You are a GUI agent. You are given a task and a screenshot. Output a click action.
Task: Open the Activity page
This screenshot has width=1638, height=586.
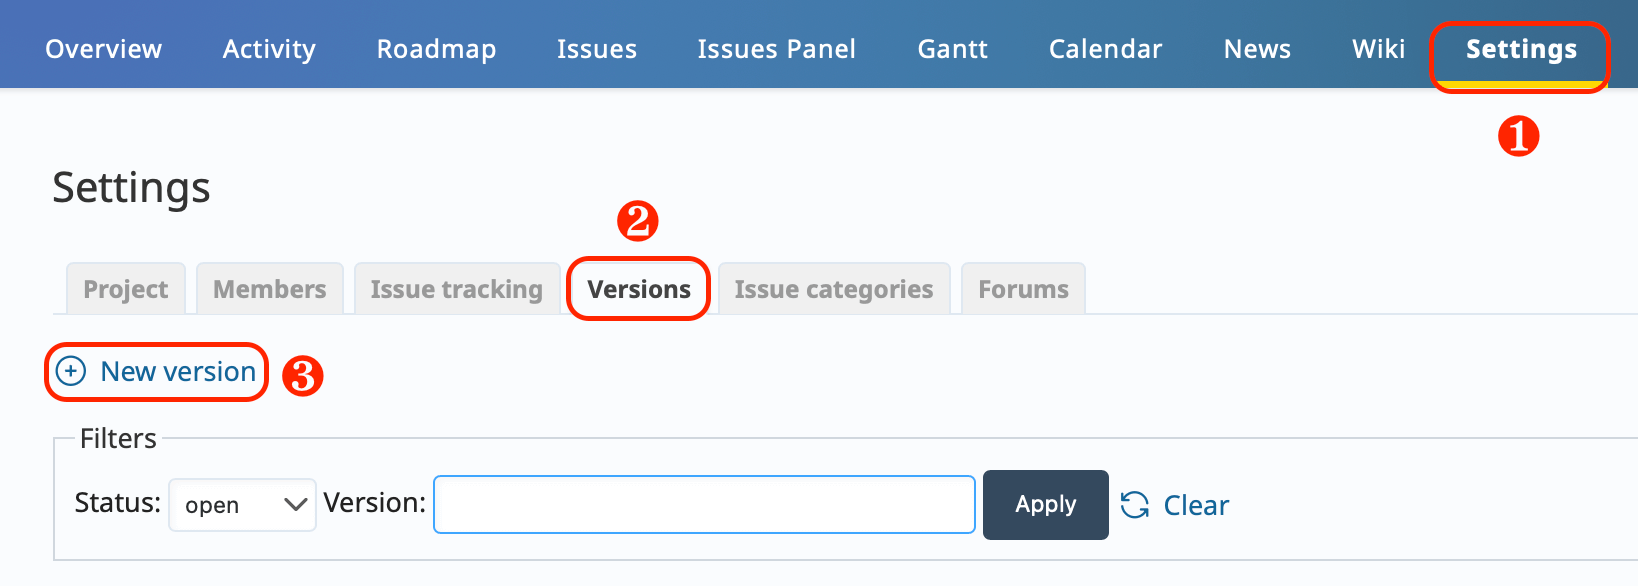coord(268,48)
